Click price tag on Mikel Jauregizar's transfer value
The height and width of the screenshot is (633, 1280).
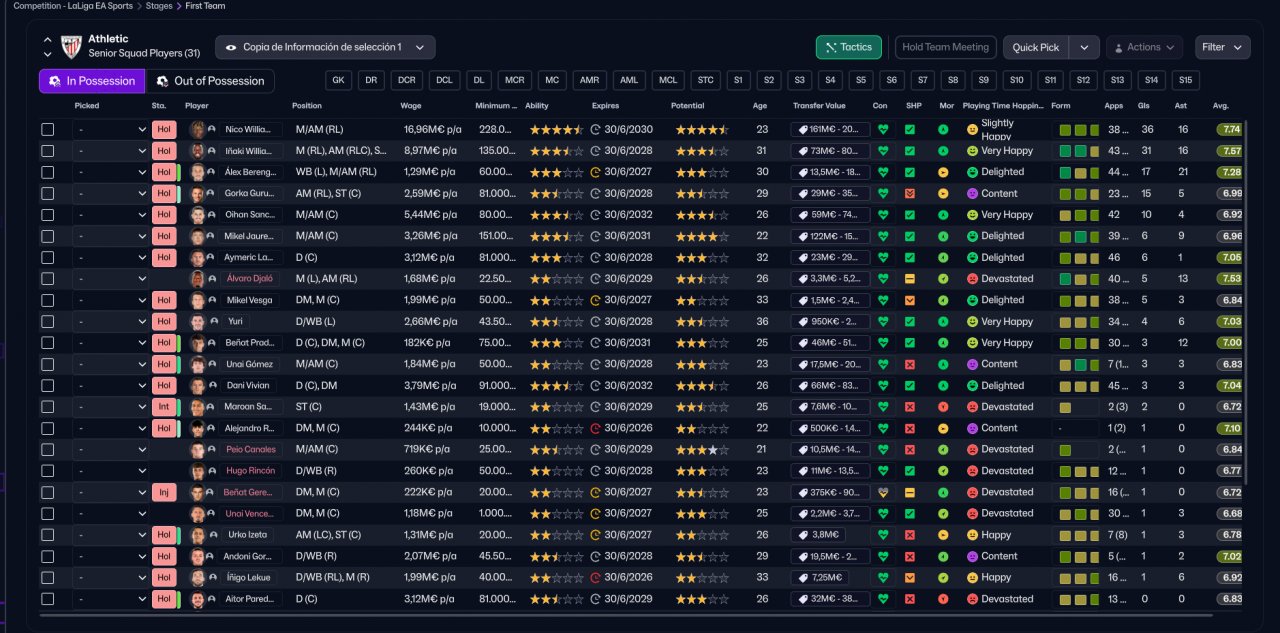click(802, 236)
